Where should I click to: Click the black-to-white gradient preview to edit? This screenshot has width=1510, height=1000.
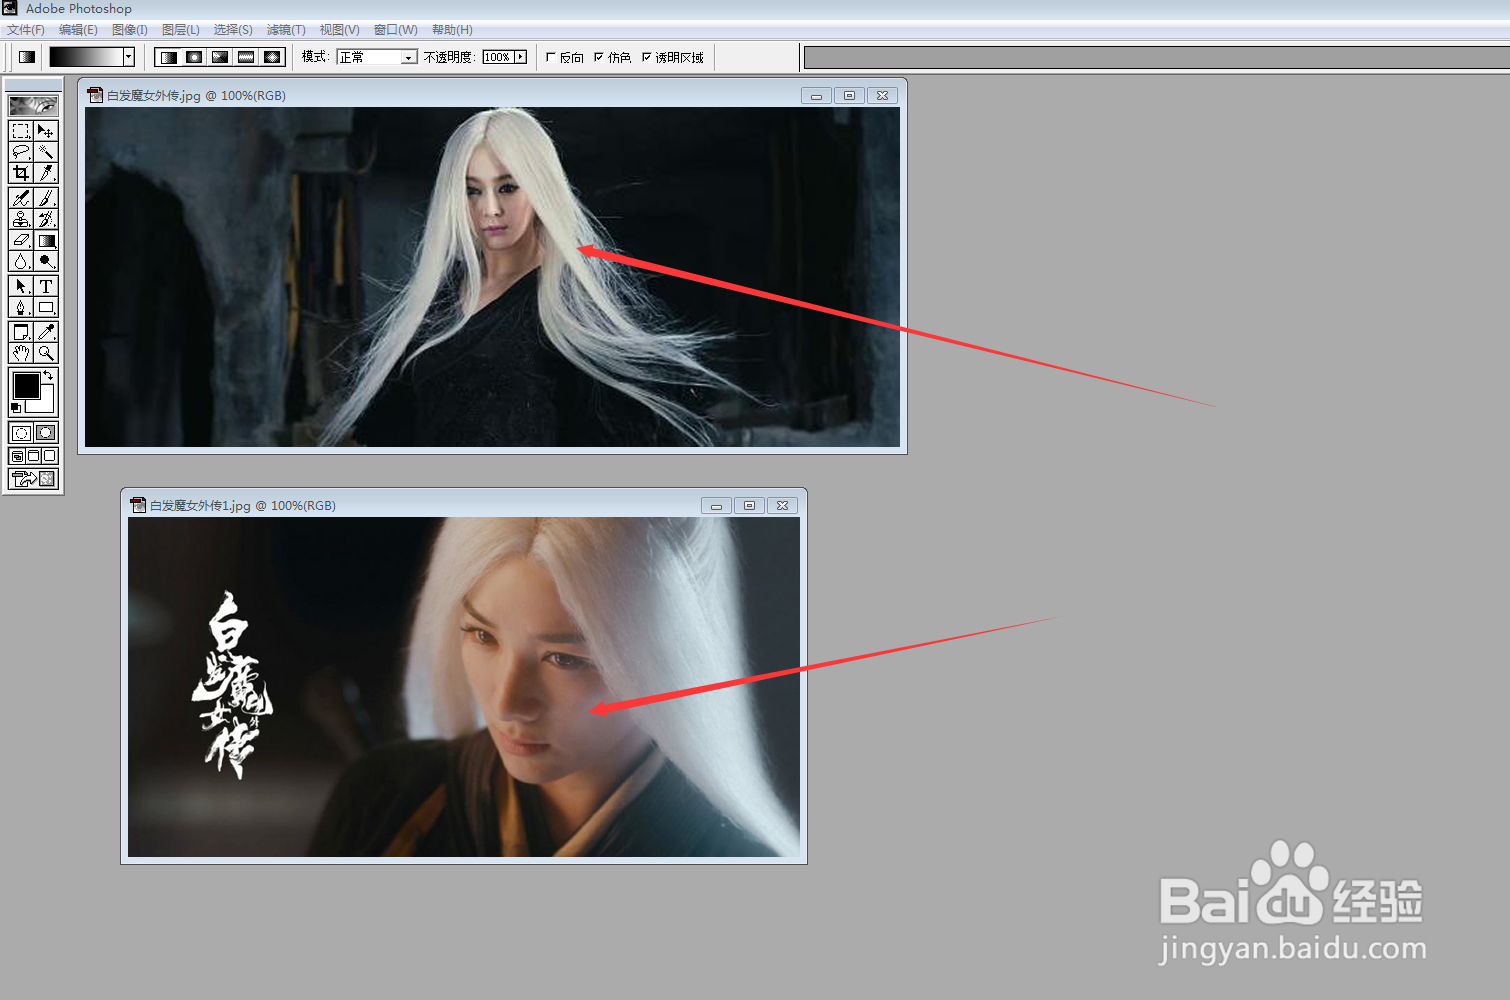[86, 57]
